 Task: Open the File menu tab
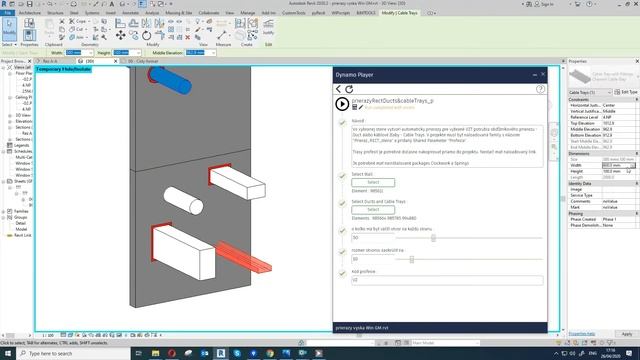point(7,13)
